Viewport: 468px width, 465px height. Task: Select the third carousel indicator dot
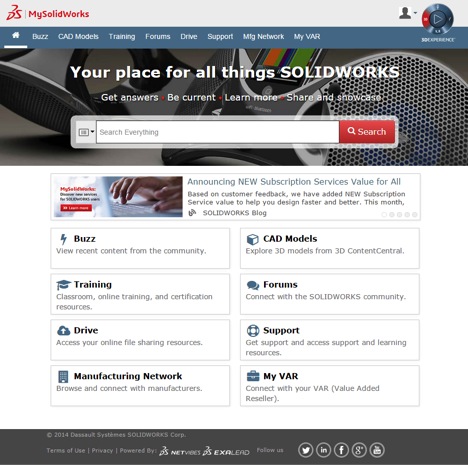399,215
